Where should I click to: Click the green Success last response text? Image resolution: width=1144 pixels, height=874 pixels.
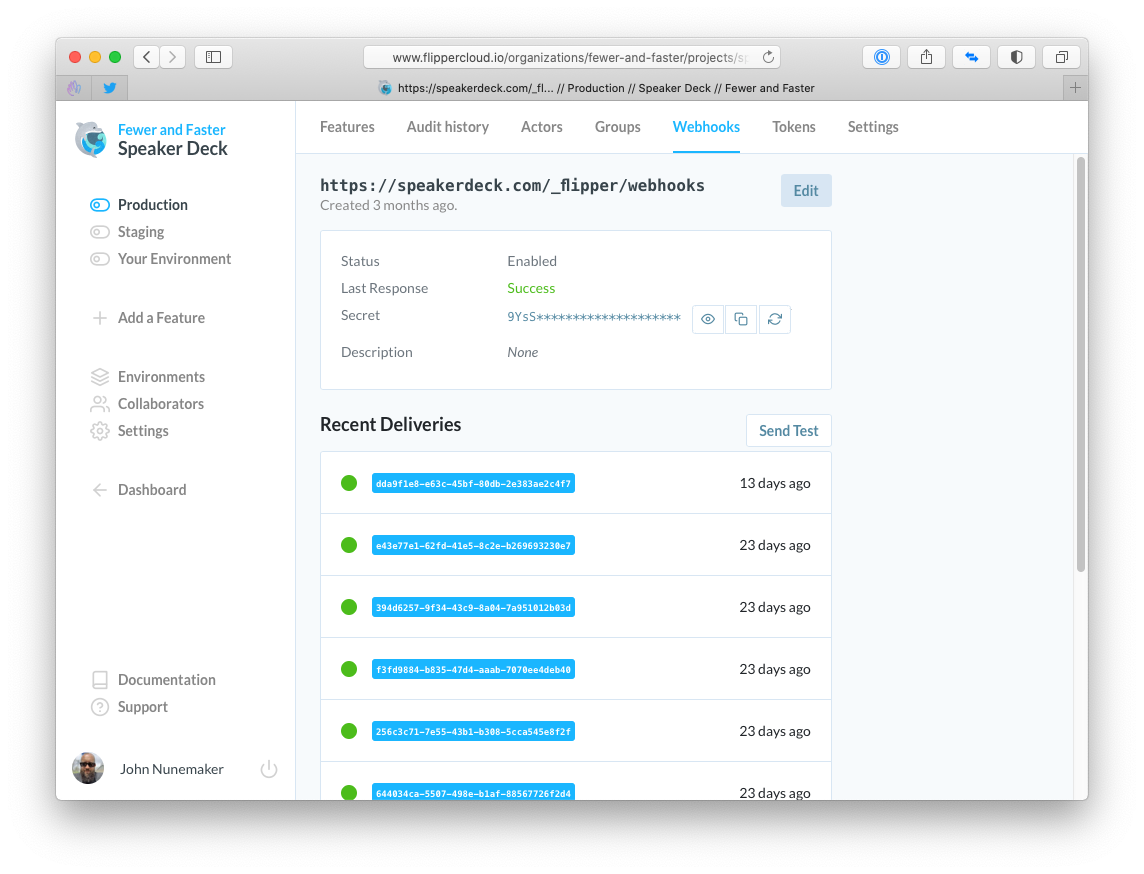pyautogui.click(x=531, y=288)
